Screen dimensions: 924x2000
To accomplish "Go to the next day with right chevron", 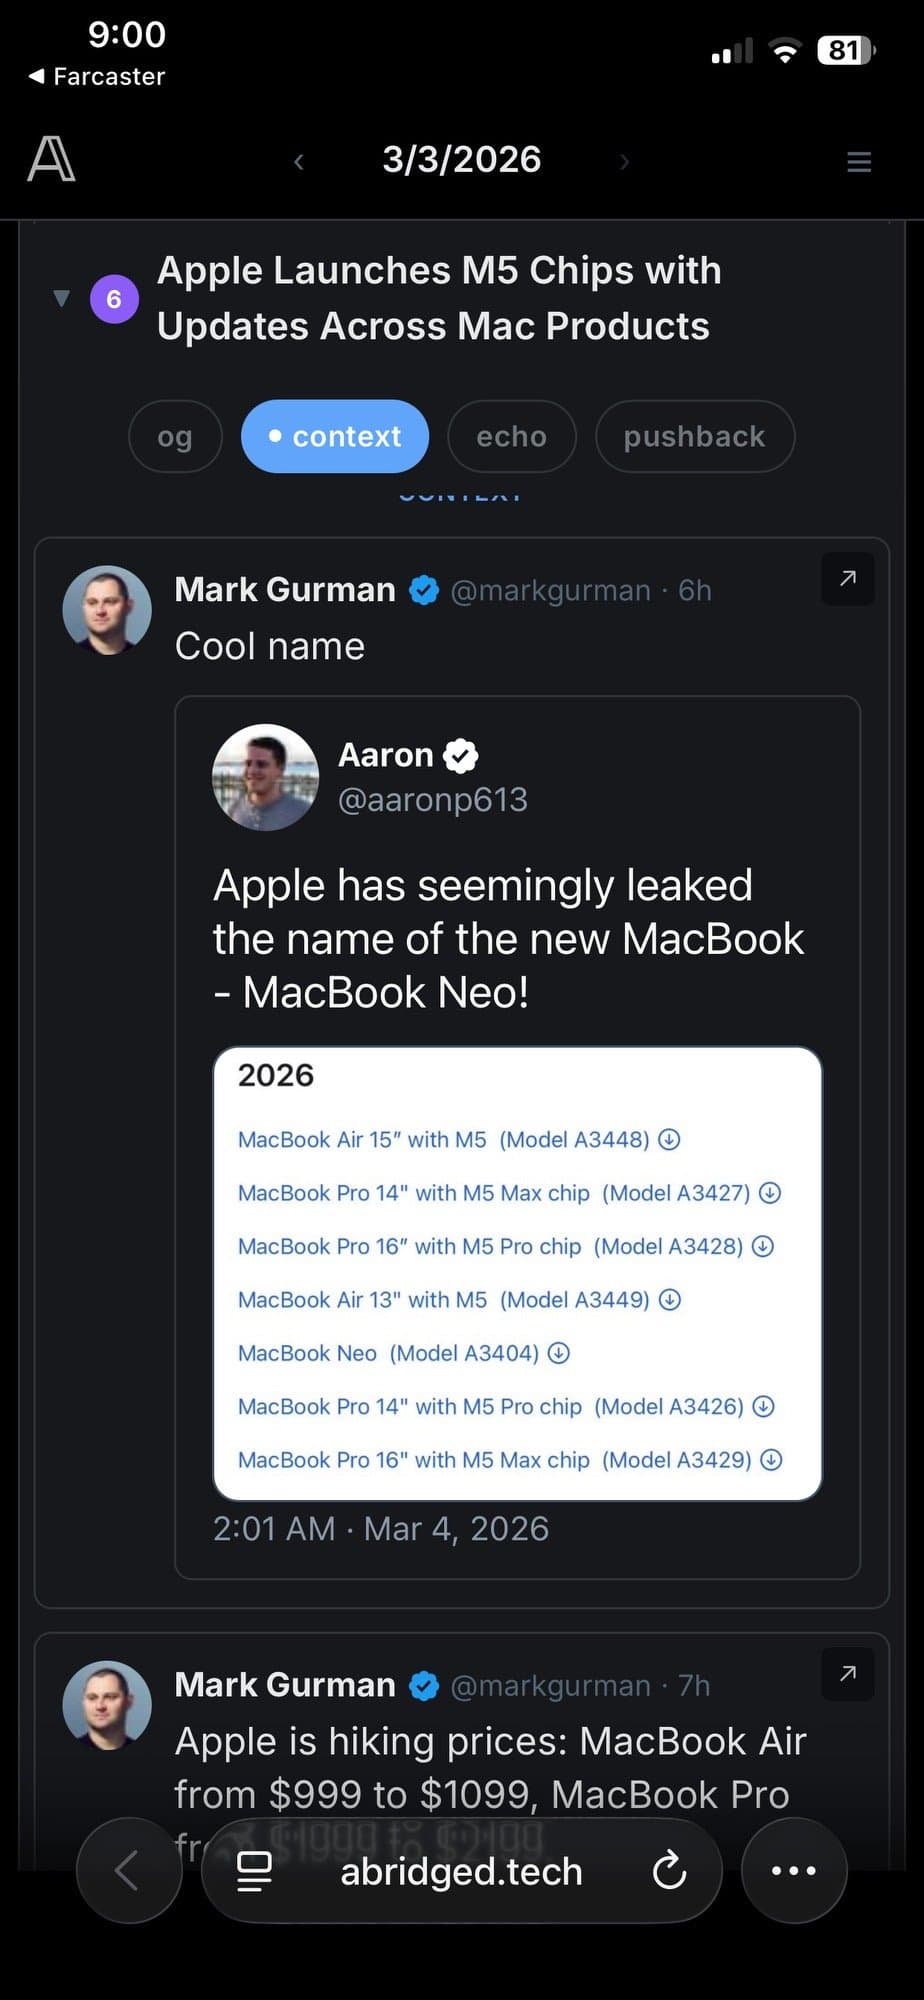I will [x=624, y=161].
